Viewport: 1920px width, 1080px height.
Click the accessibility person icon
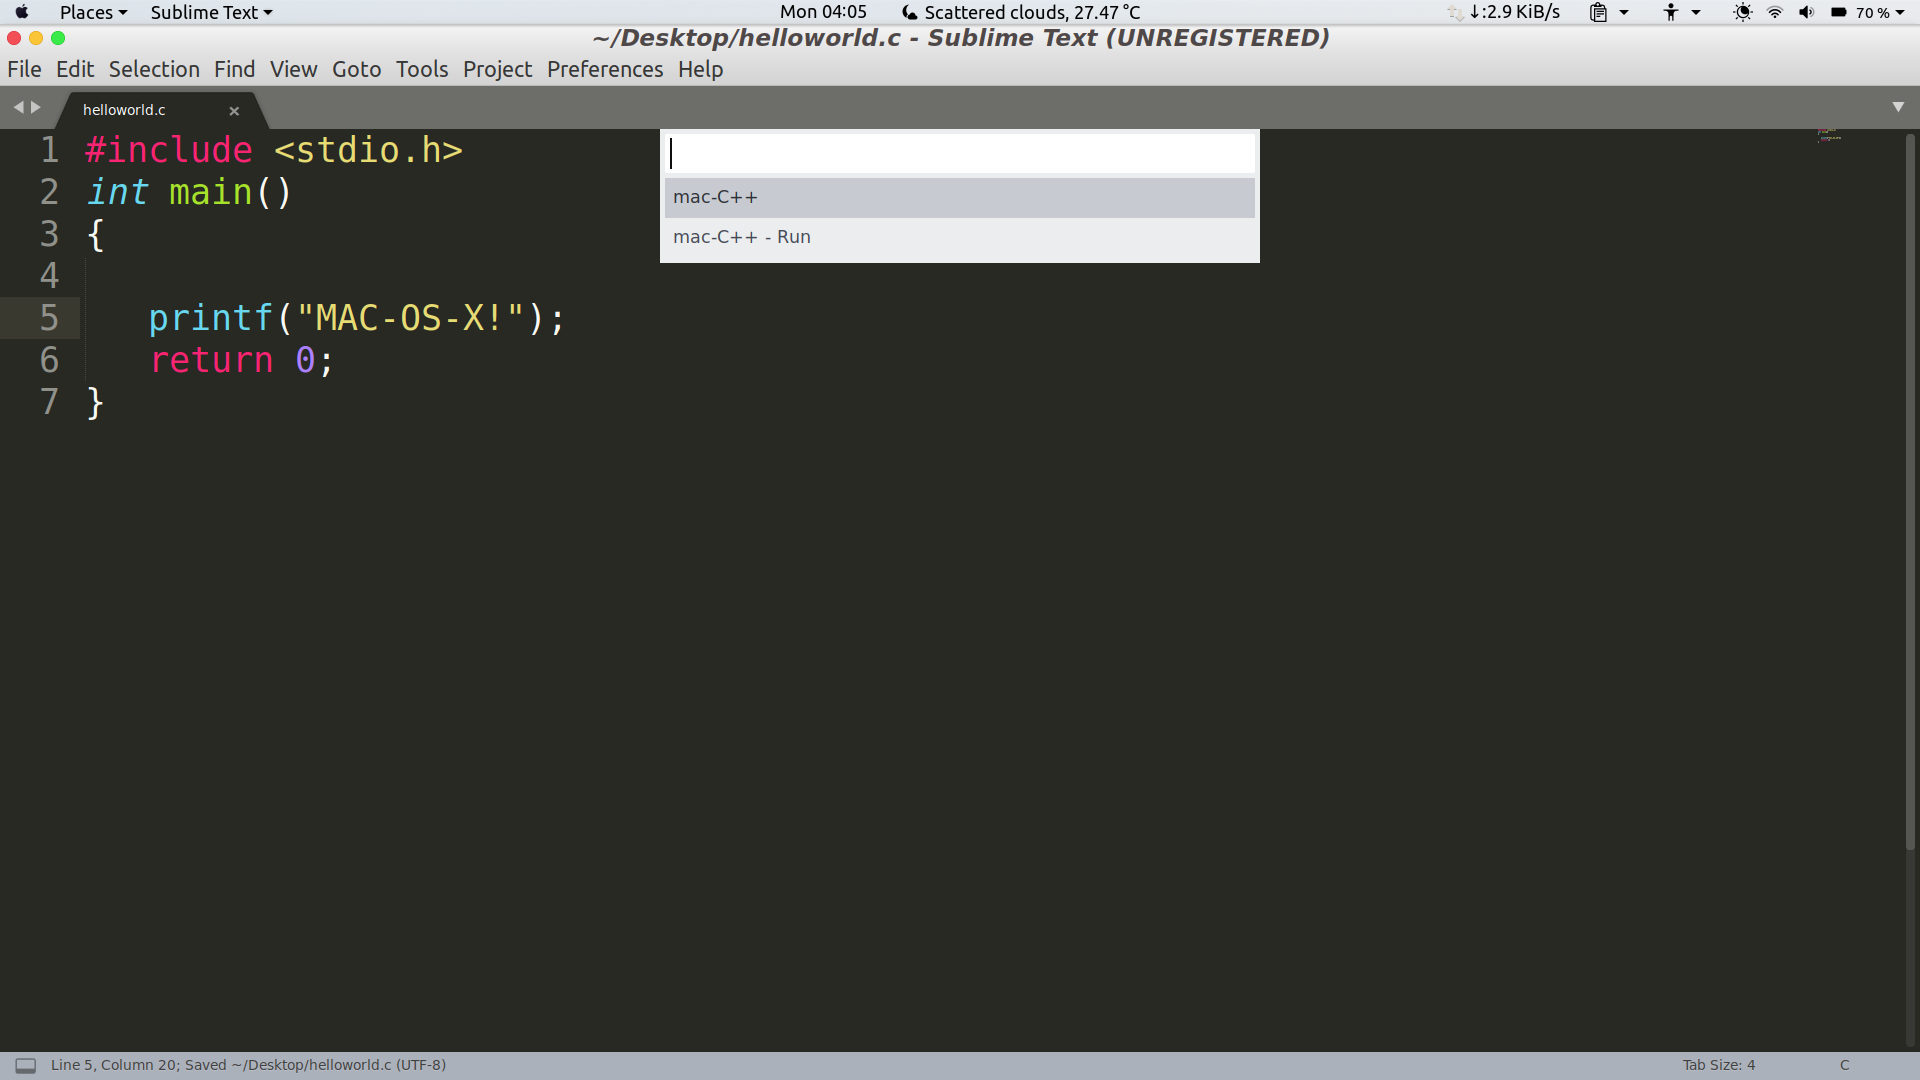(x=1670, y=12)
